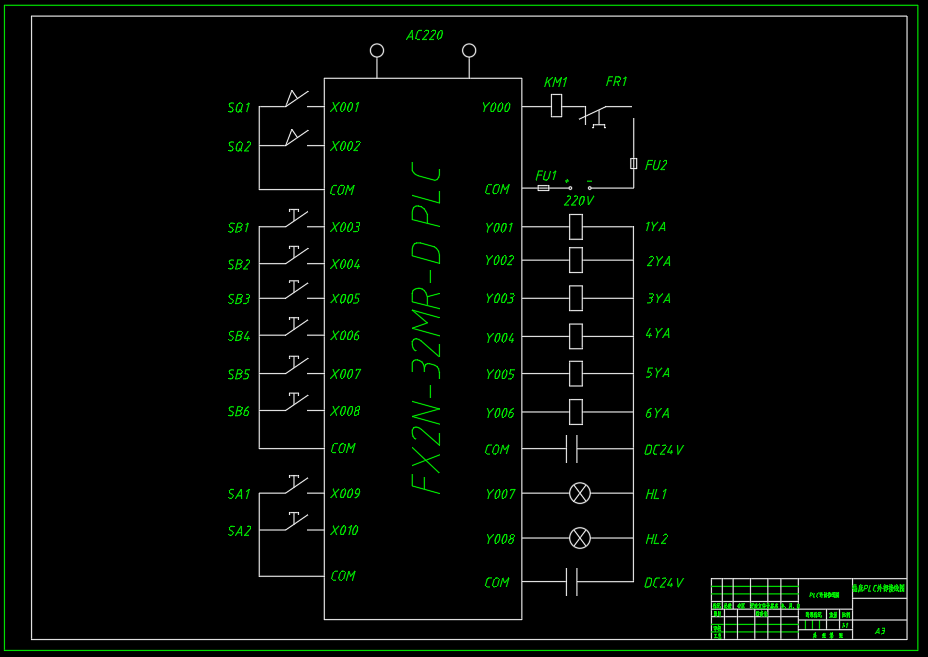The width and height of the screenshot is (928, 657).
Task: Select the Y008 output terminal label
Action: point(500,539)
